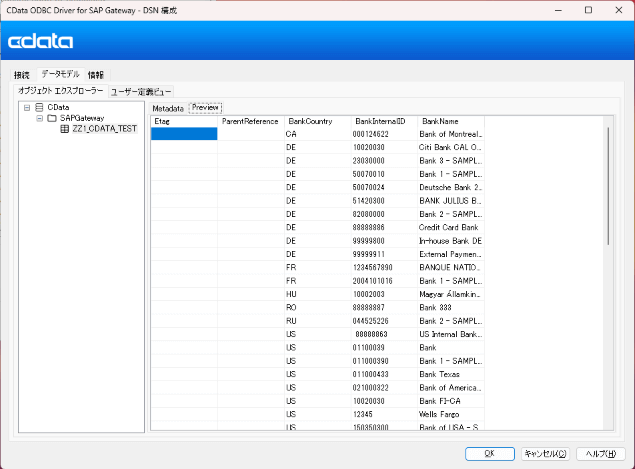Select cell 'Credit Card Bank'

pos(451,228)
